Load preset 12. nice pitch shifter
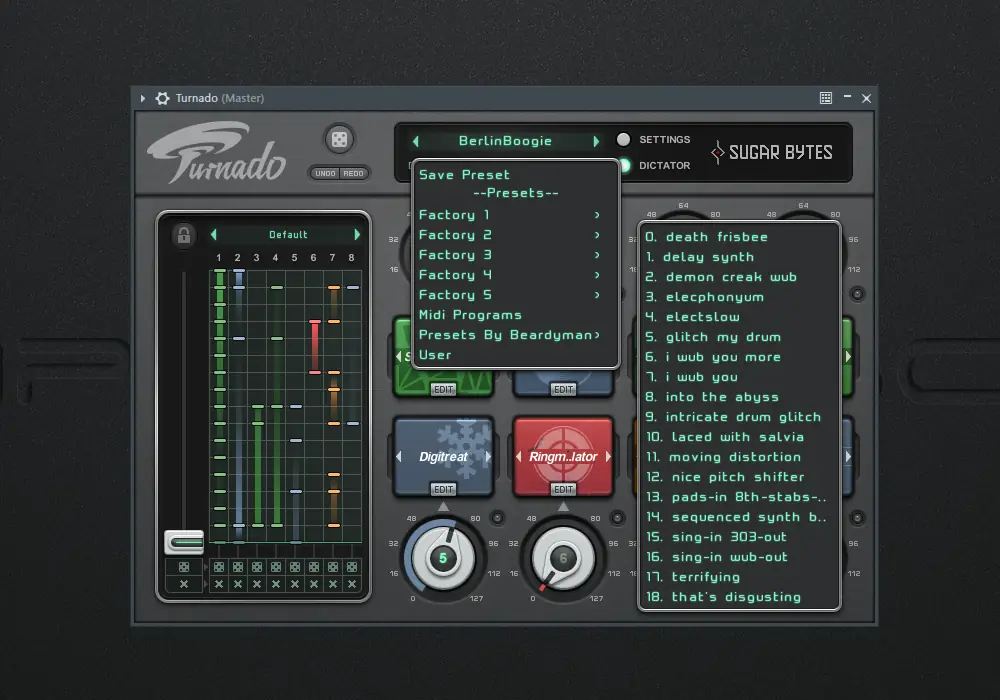This screenshot has height=700, width=1000. [740, 477]
